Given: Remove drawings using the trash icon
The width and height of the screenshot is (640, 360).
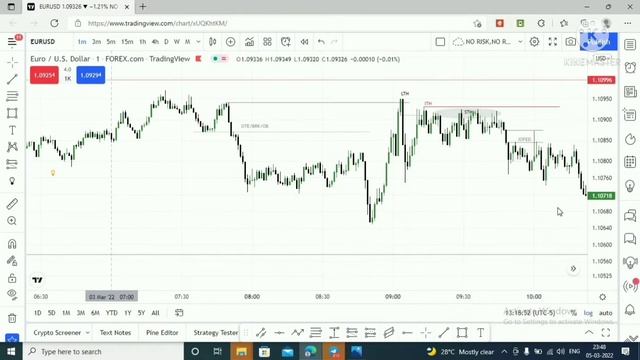Looking at the screenshot, I should (x=12, y=318).
